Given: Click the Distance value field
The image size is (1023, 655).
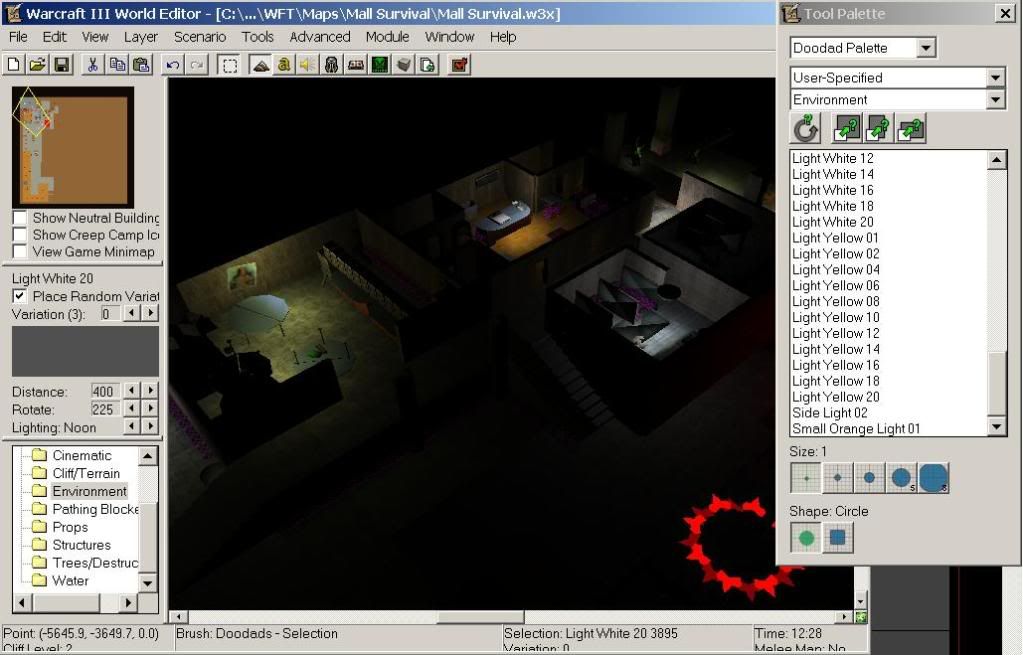Looking at the screenshot, I should pos(105,391).
